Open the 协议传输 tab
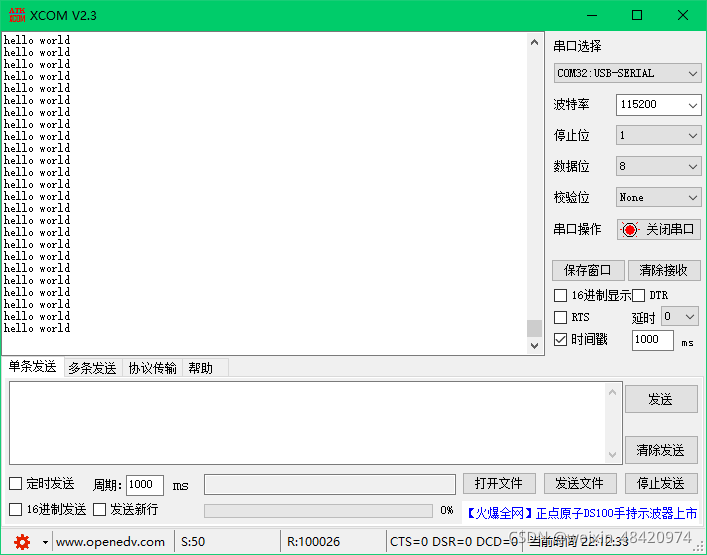Image resolution: width=707 pixels, height=555 pixels. pyautogui.click(x=152, y=368)
